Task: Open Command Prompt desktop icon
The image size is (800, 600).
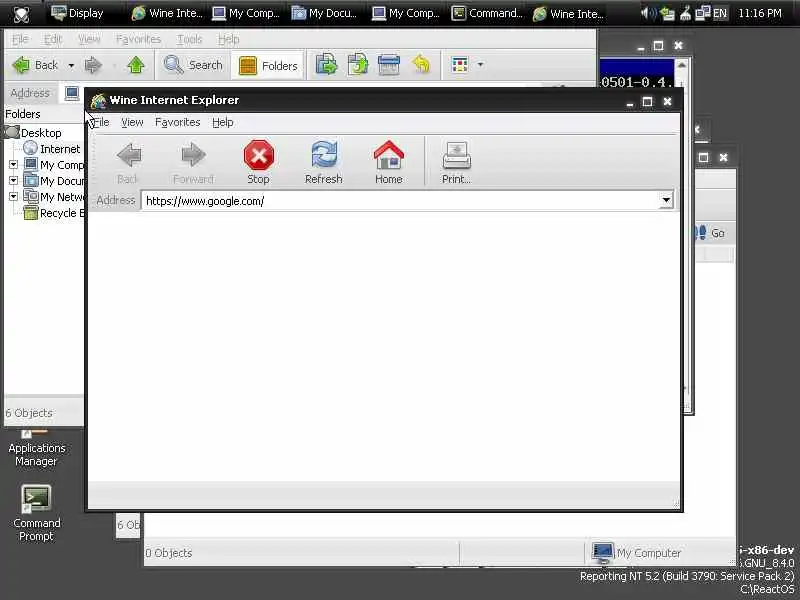Action: pos(36,513)
